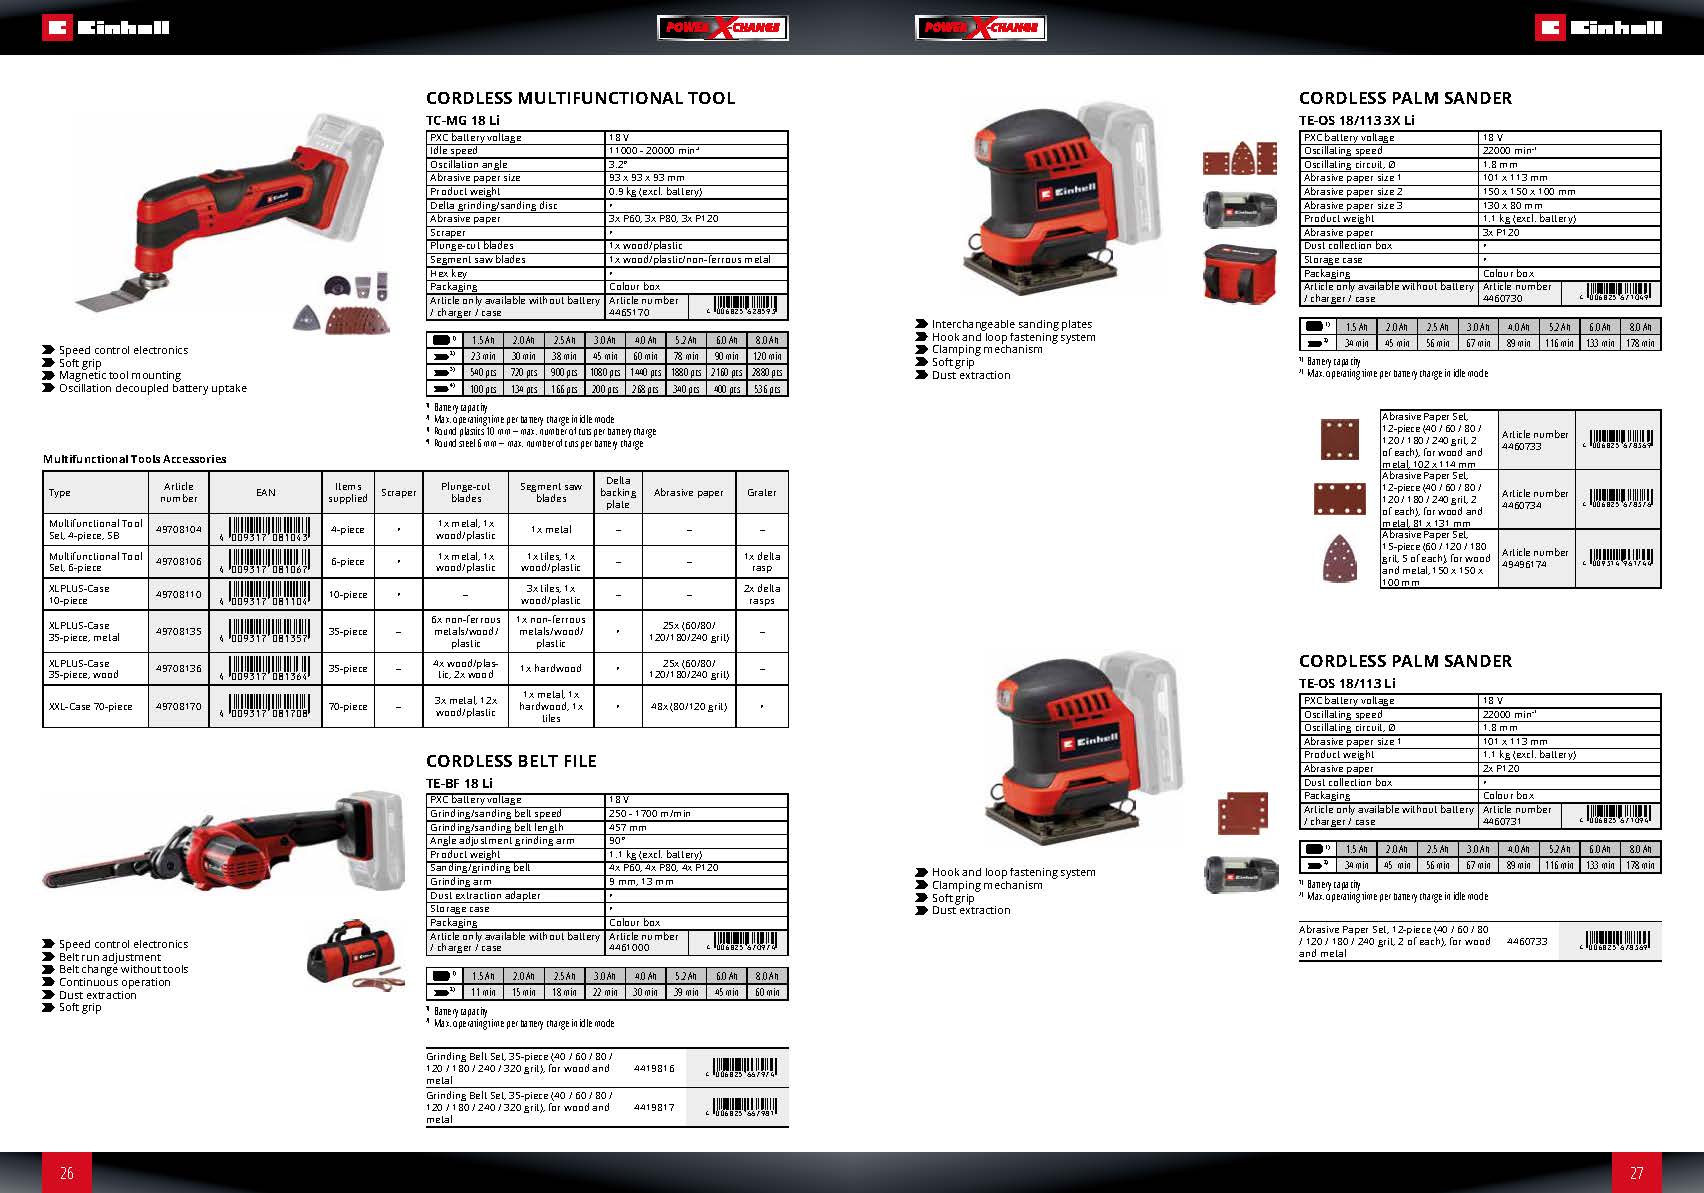Viewport: 1704px width, 1193px height.
Task: Click the 'XLPLUS-Case 35-piece, metal' row label
Action: [x=85, y=631]
